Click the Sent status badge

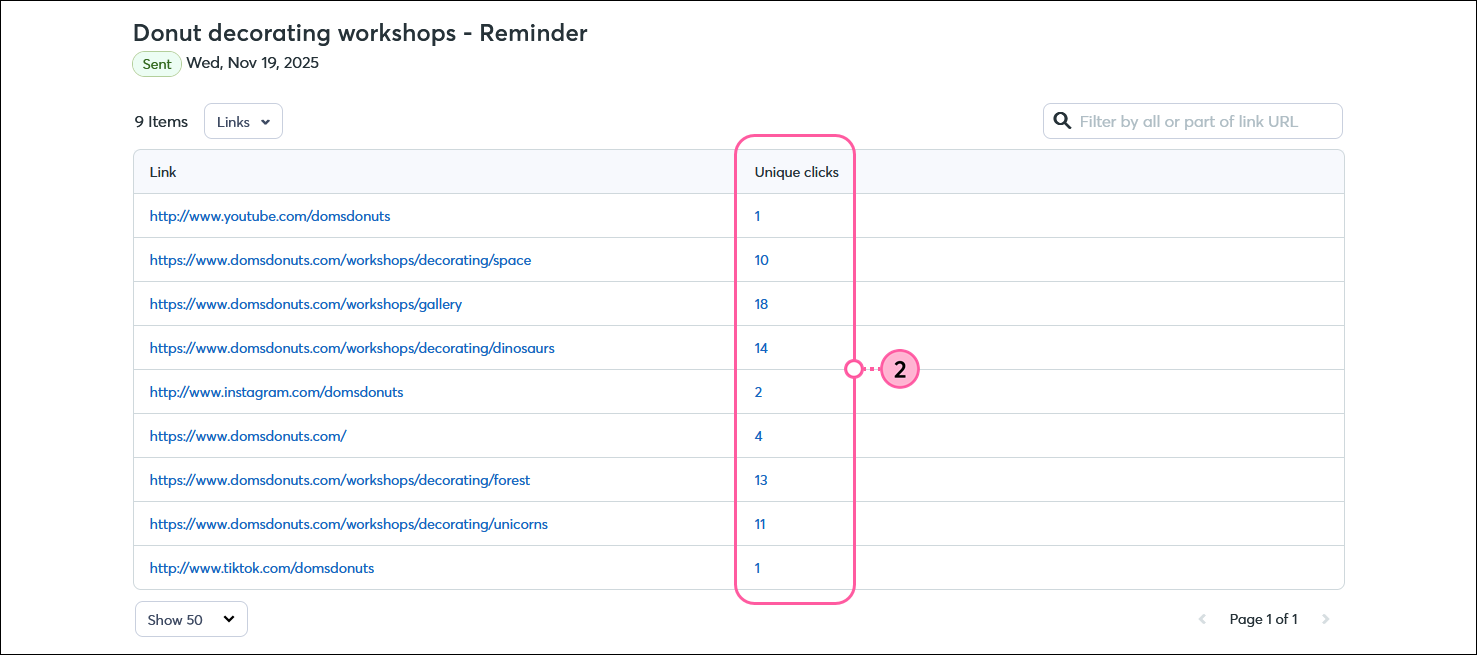pos(156,63)
